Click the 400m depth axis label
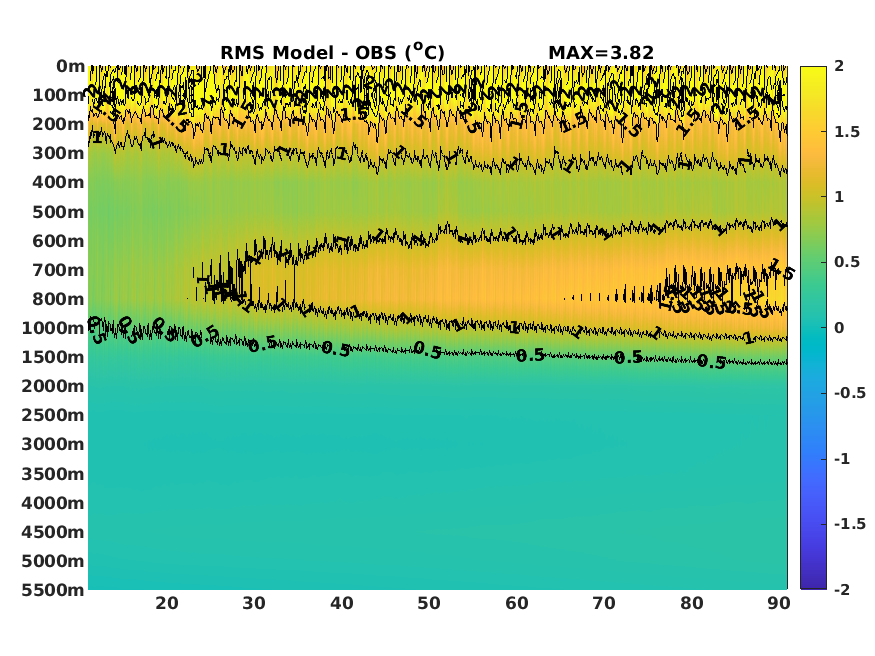Screen dimensions: 875x656 click(59, 182)
